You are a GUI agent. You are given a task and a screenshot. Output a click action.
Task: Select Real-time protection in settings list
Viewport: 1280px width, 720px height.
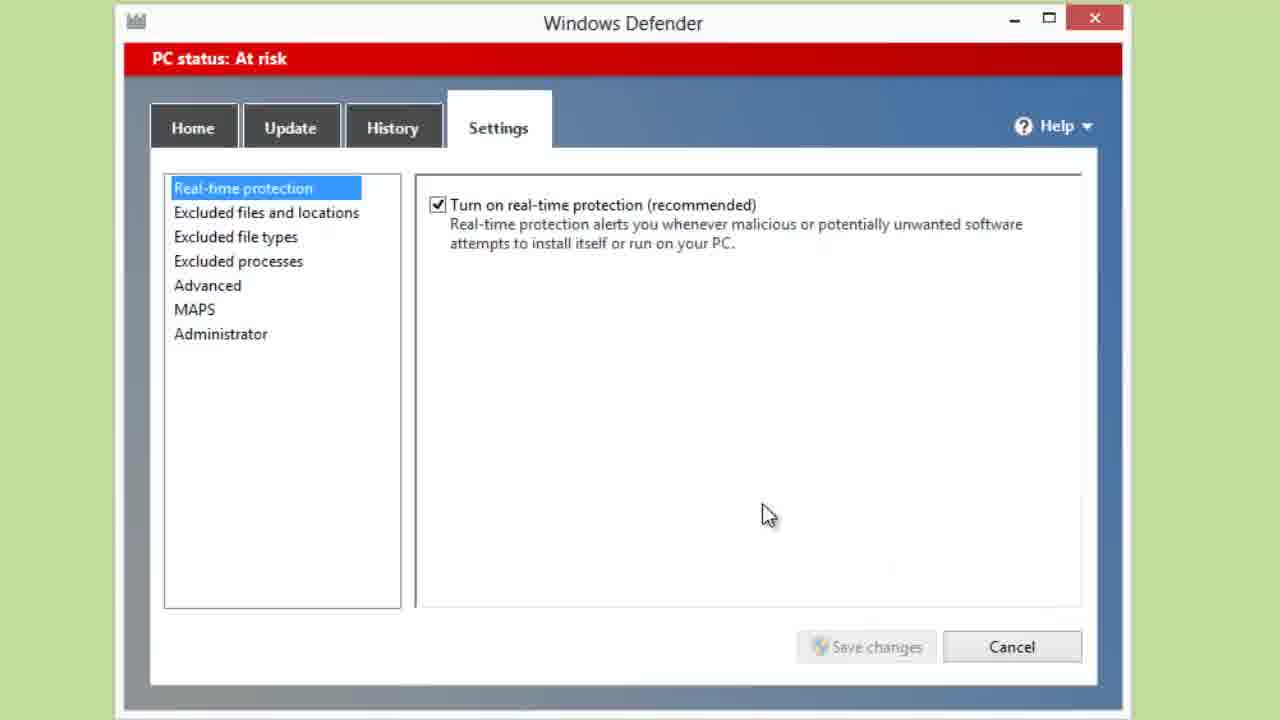(266, 188)
